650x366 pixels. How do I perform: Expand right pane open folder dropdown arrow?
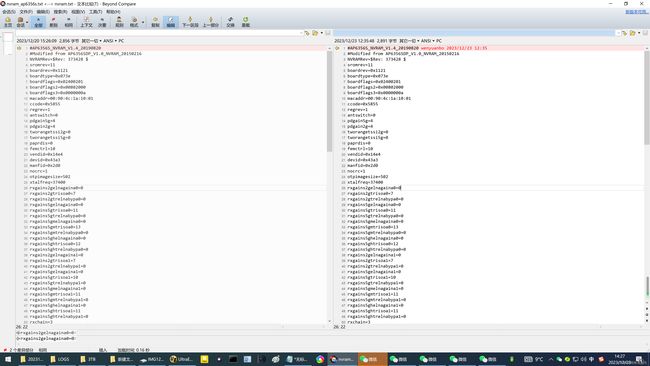click(x=639, y=33)
